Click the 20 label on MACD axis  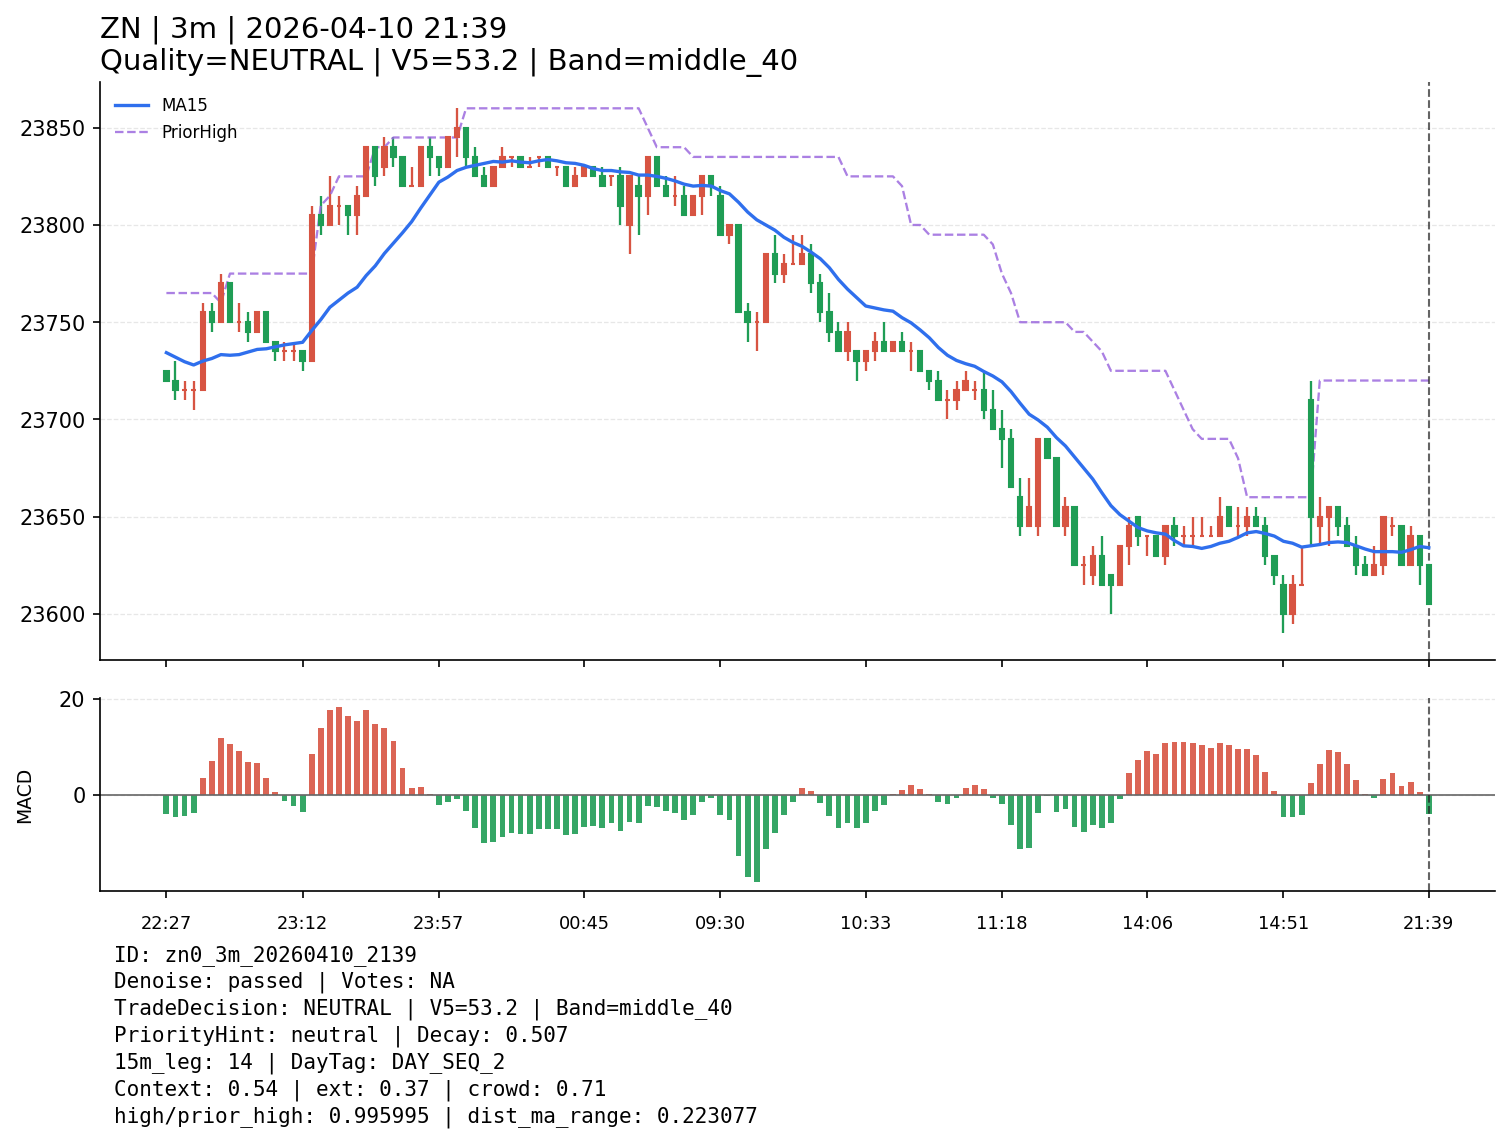point(73,700)
